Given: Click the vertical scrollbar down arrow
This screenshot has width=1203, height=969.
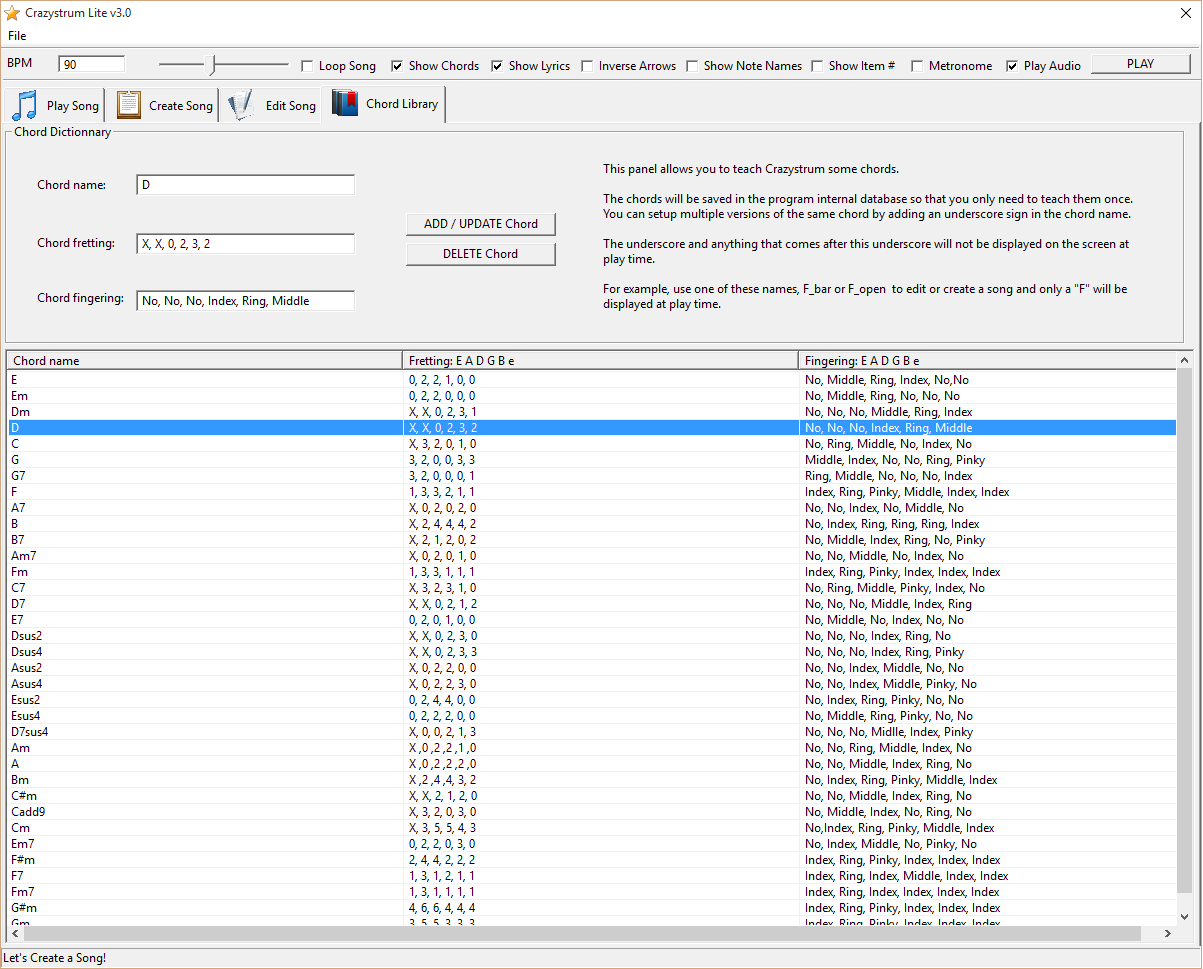Looking at the screenshot, I should click(1185, 916).
